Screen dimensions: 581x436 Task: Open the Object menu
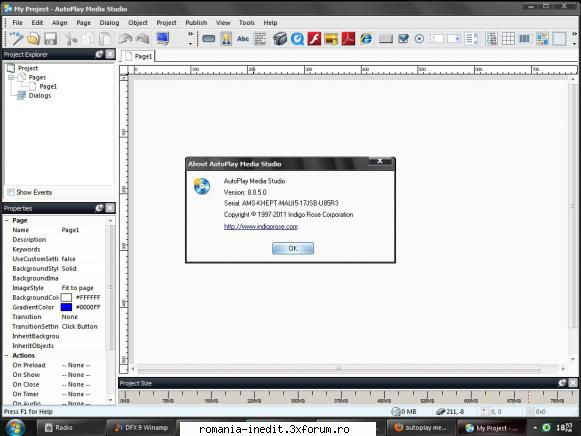pyautogui.click(x=138, y=23)
